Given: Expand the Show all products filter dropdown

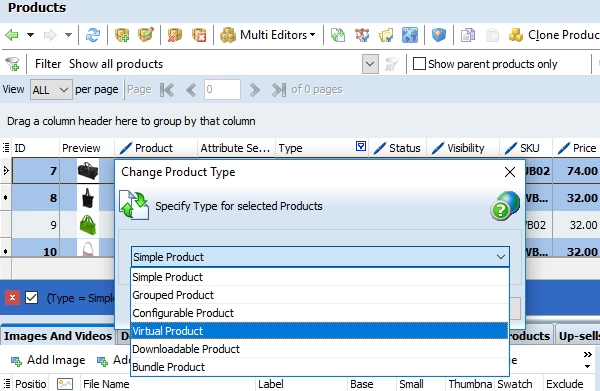Looking at the screenshot, I should (370, 64).
